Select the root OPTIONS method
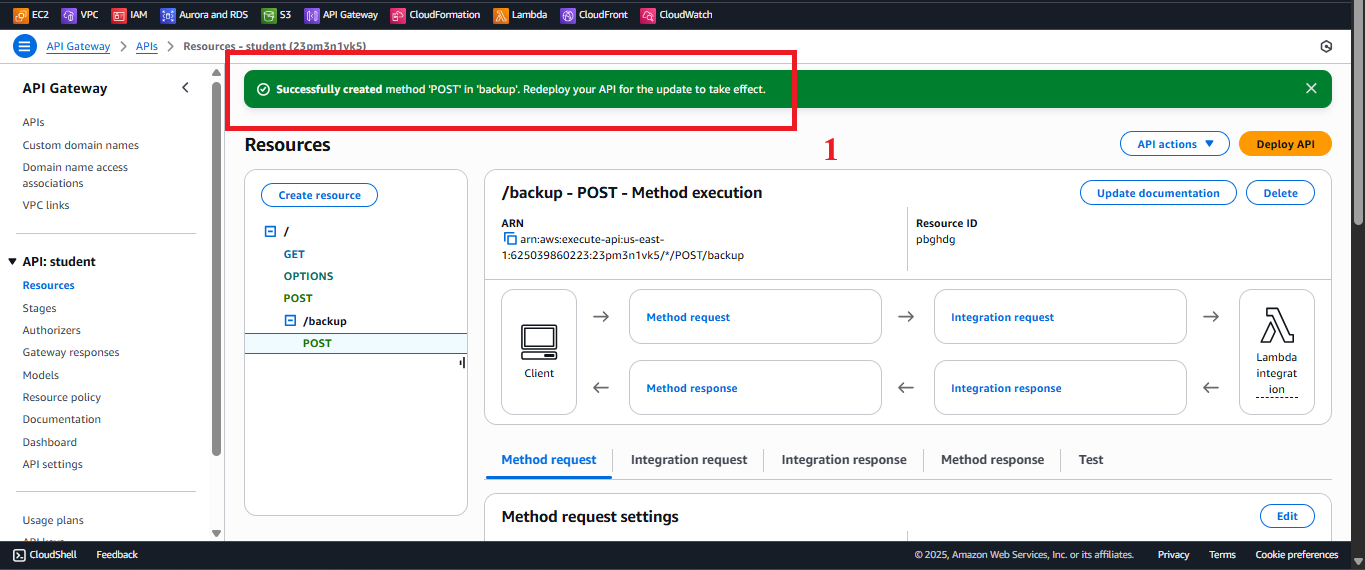This screenshot has height=570, width=1365. [308, 276]
